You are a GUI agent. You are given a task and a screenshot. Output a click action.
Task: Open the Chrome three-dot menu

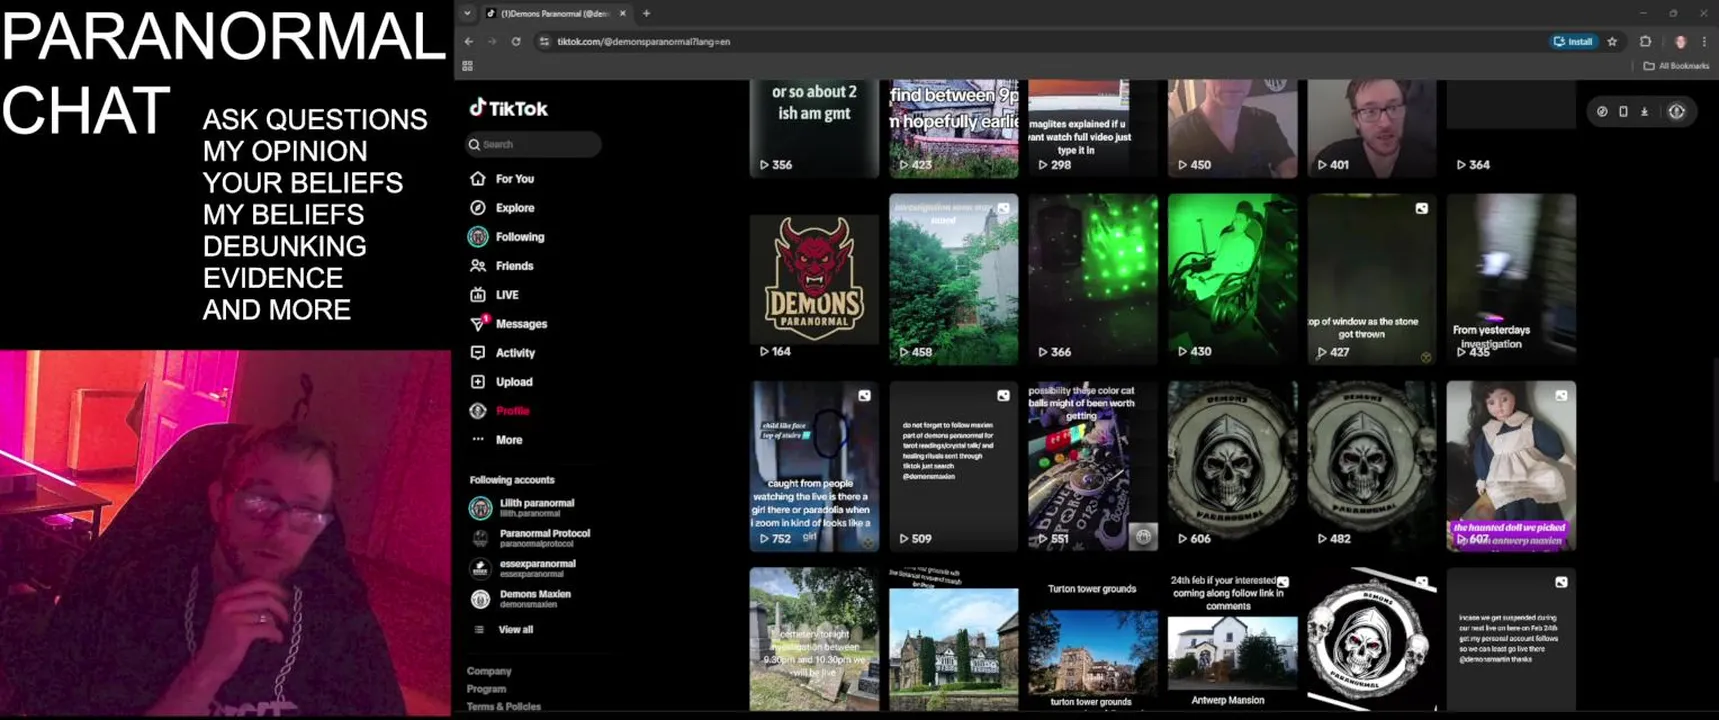coord(1704,41)
